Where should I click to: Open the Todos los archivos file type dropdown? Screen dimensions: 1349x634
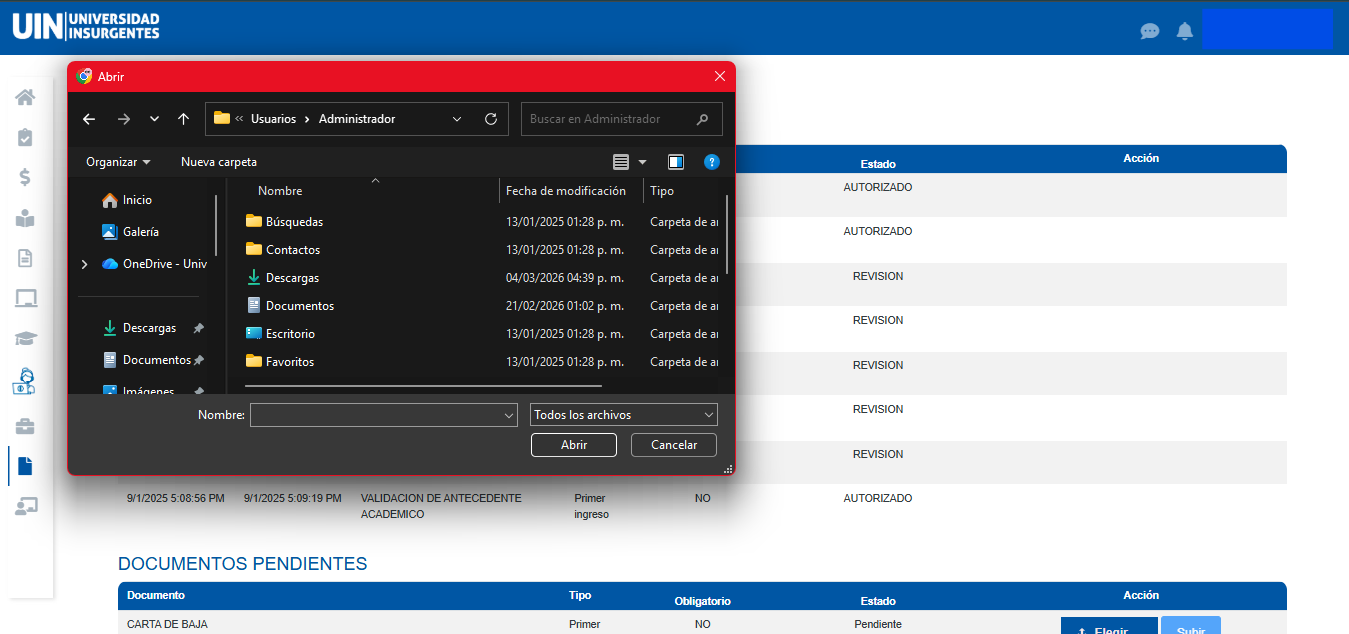[623, 415]
